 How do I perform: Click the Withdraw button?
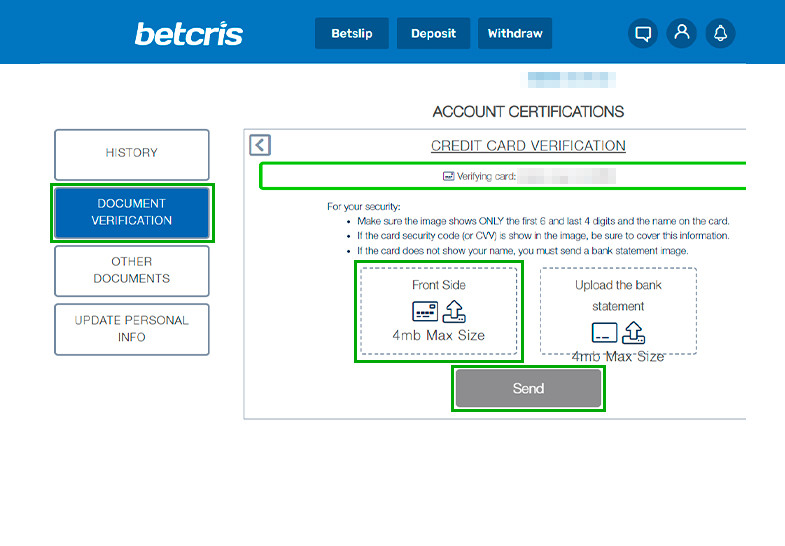[x=515, y=34]
